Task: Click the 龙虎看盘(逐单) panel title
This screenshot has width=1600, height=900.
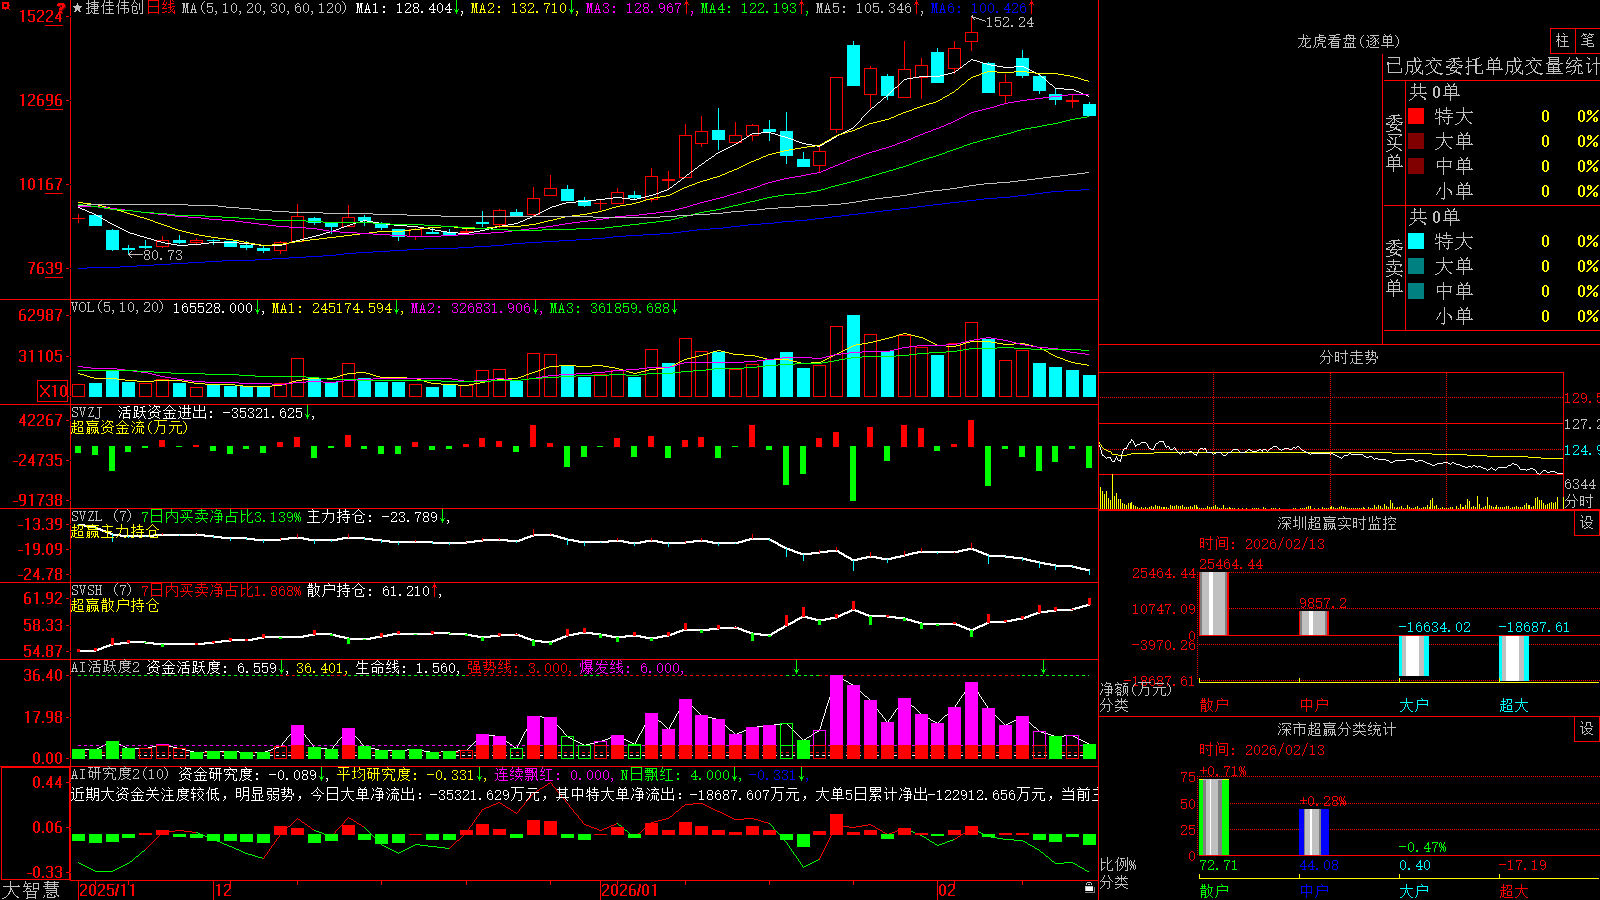Action: (1349, 41)
